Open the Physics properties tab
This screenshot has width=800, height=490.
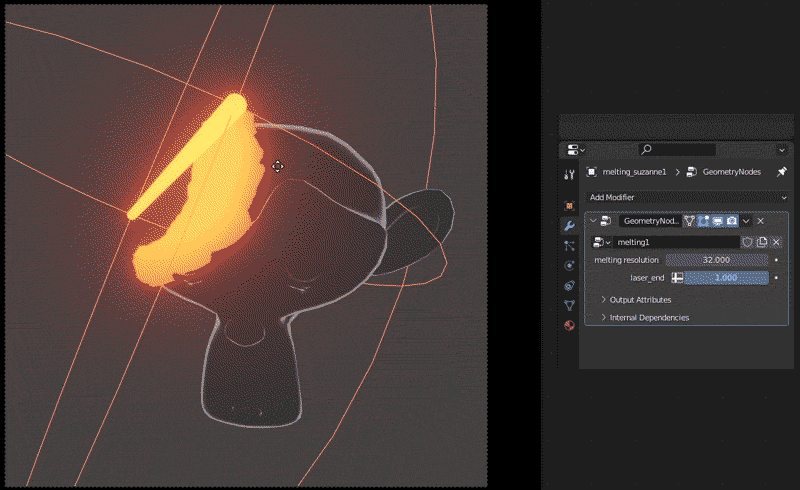569,265
